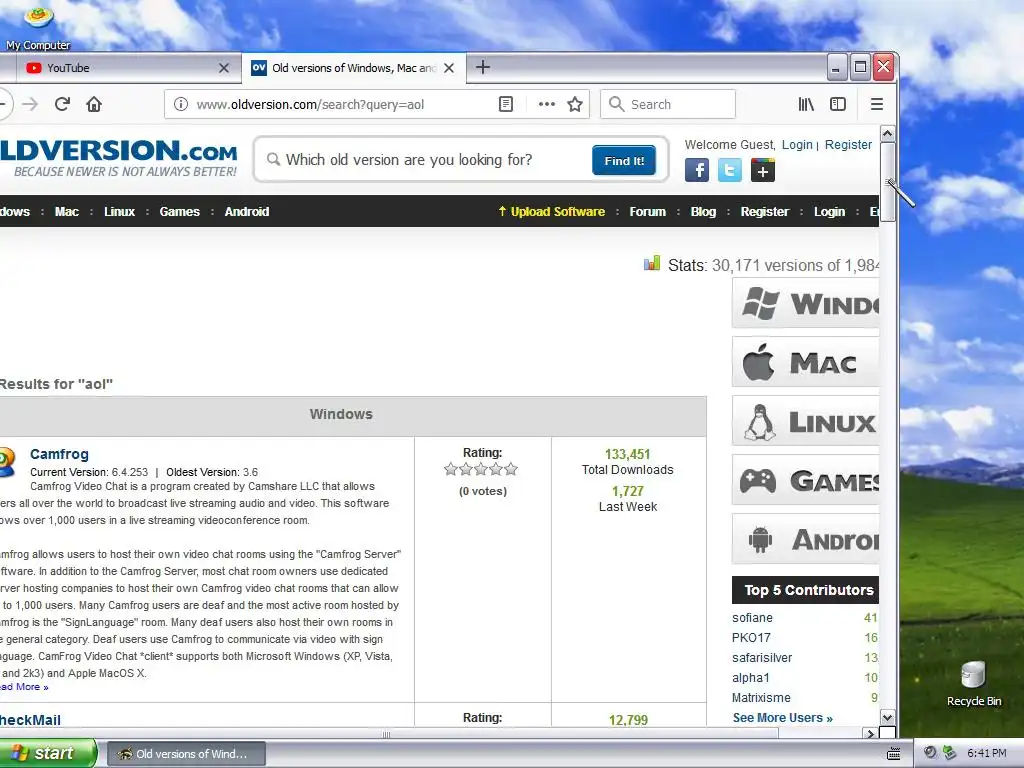Click the vertical scrollbar down arrow
This screenshot has width=1024, height=768.
(888, 717)
